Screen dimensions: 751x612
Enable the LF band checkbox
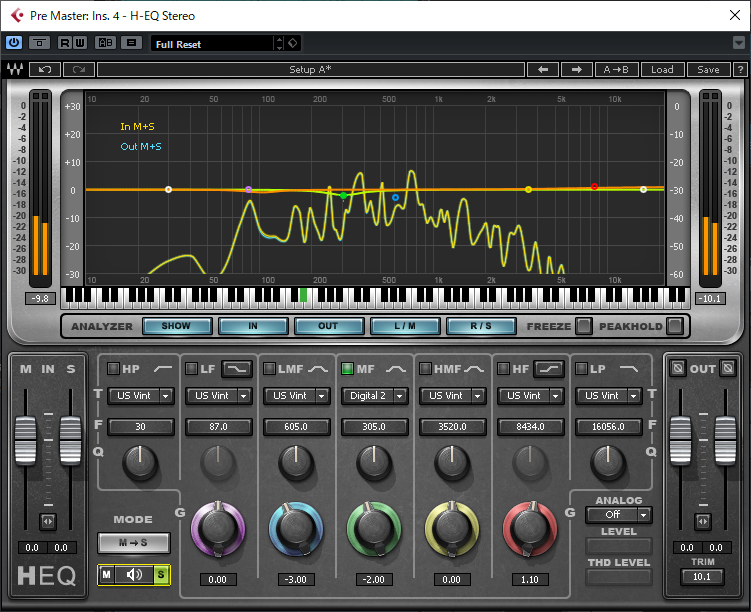pyautogui.click(x=191, y=369)
